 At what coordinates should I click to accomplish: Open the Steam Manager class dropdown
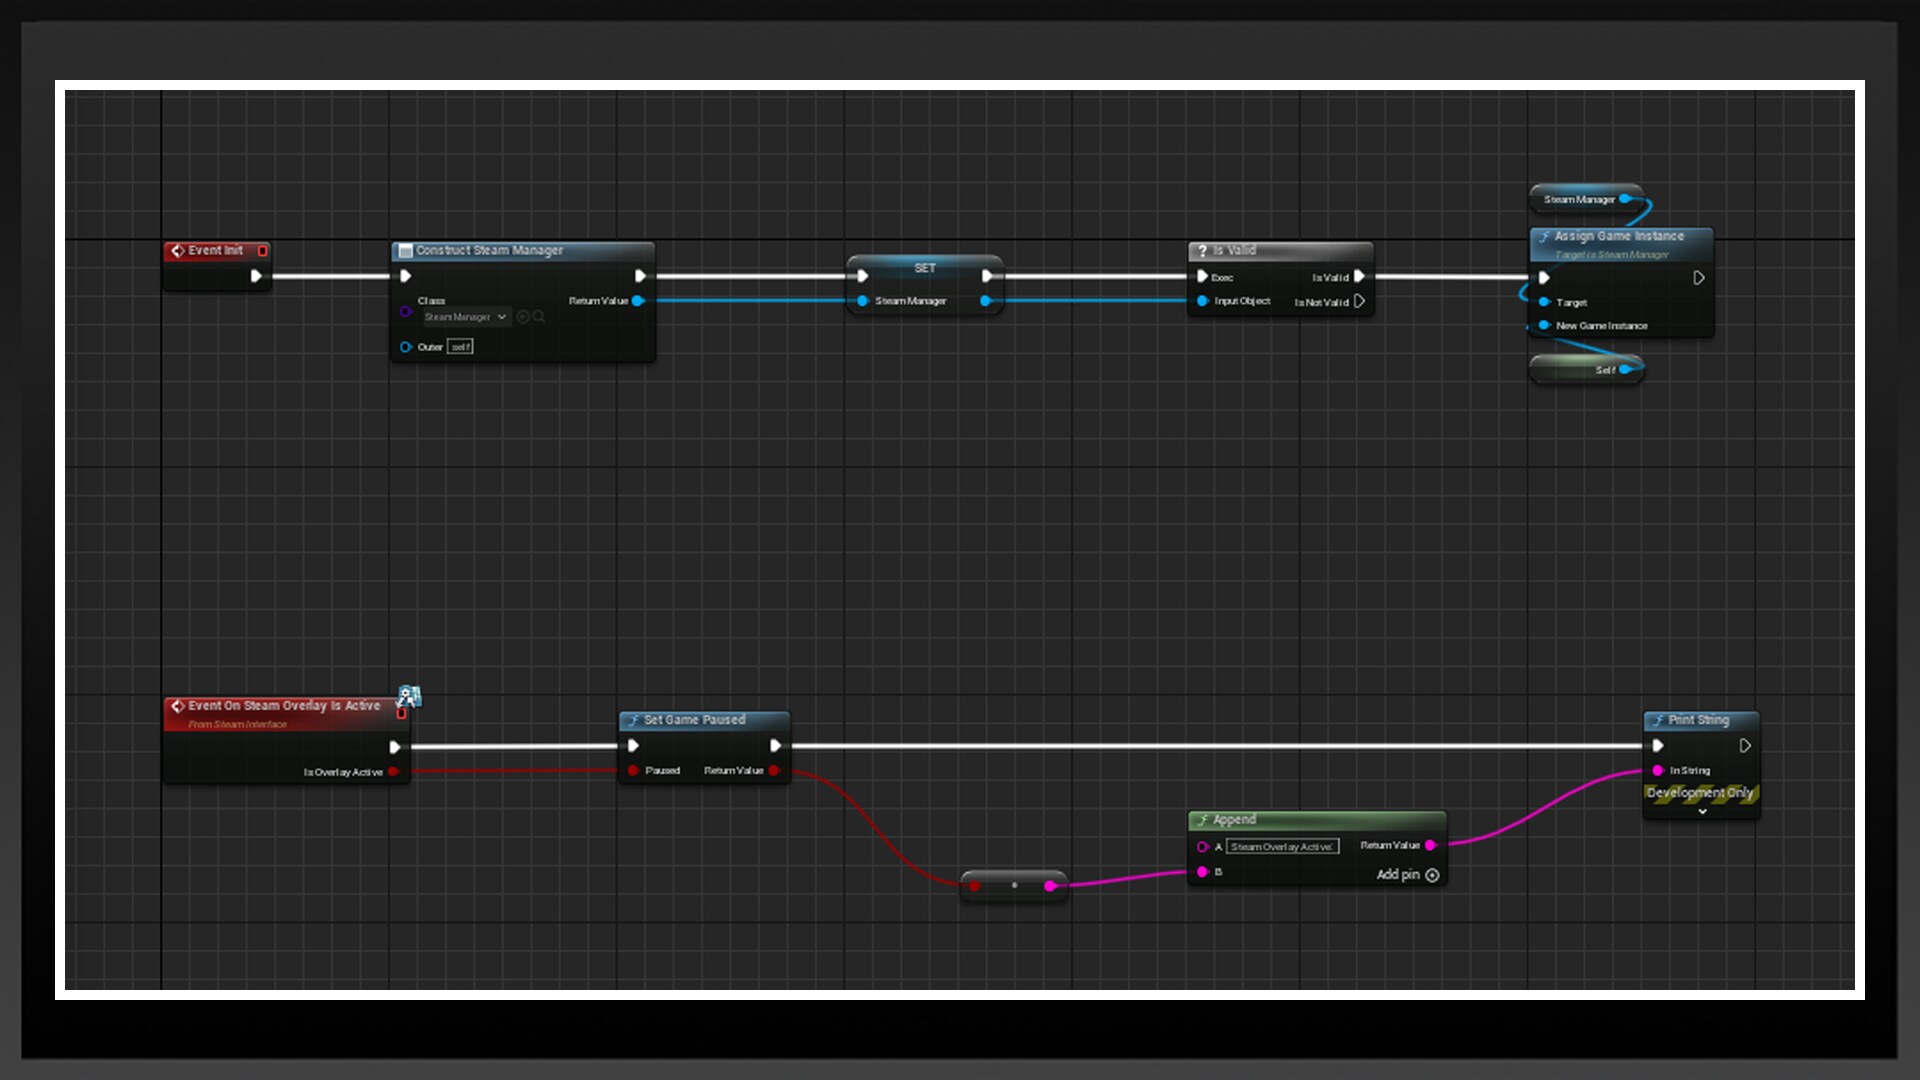467,317
